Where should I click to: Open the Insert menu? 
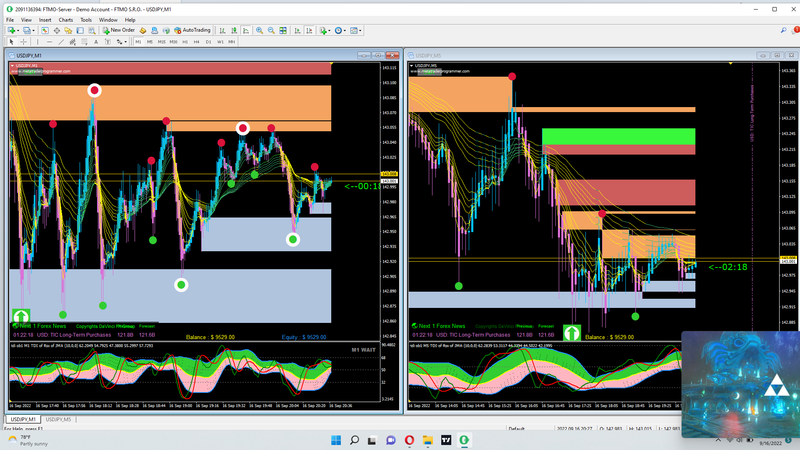(x=45, y=20)
